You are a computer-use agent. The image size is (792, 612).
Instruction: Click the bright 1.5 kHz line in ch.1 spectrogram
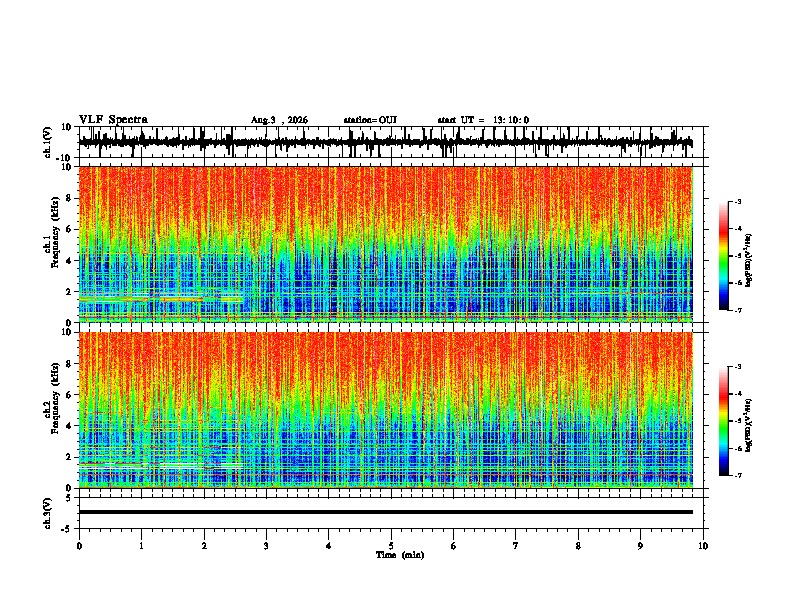pyautogui.click(x=161, y=299)
